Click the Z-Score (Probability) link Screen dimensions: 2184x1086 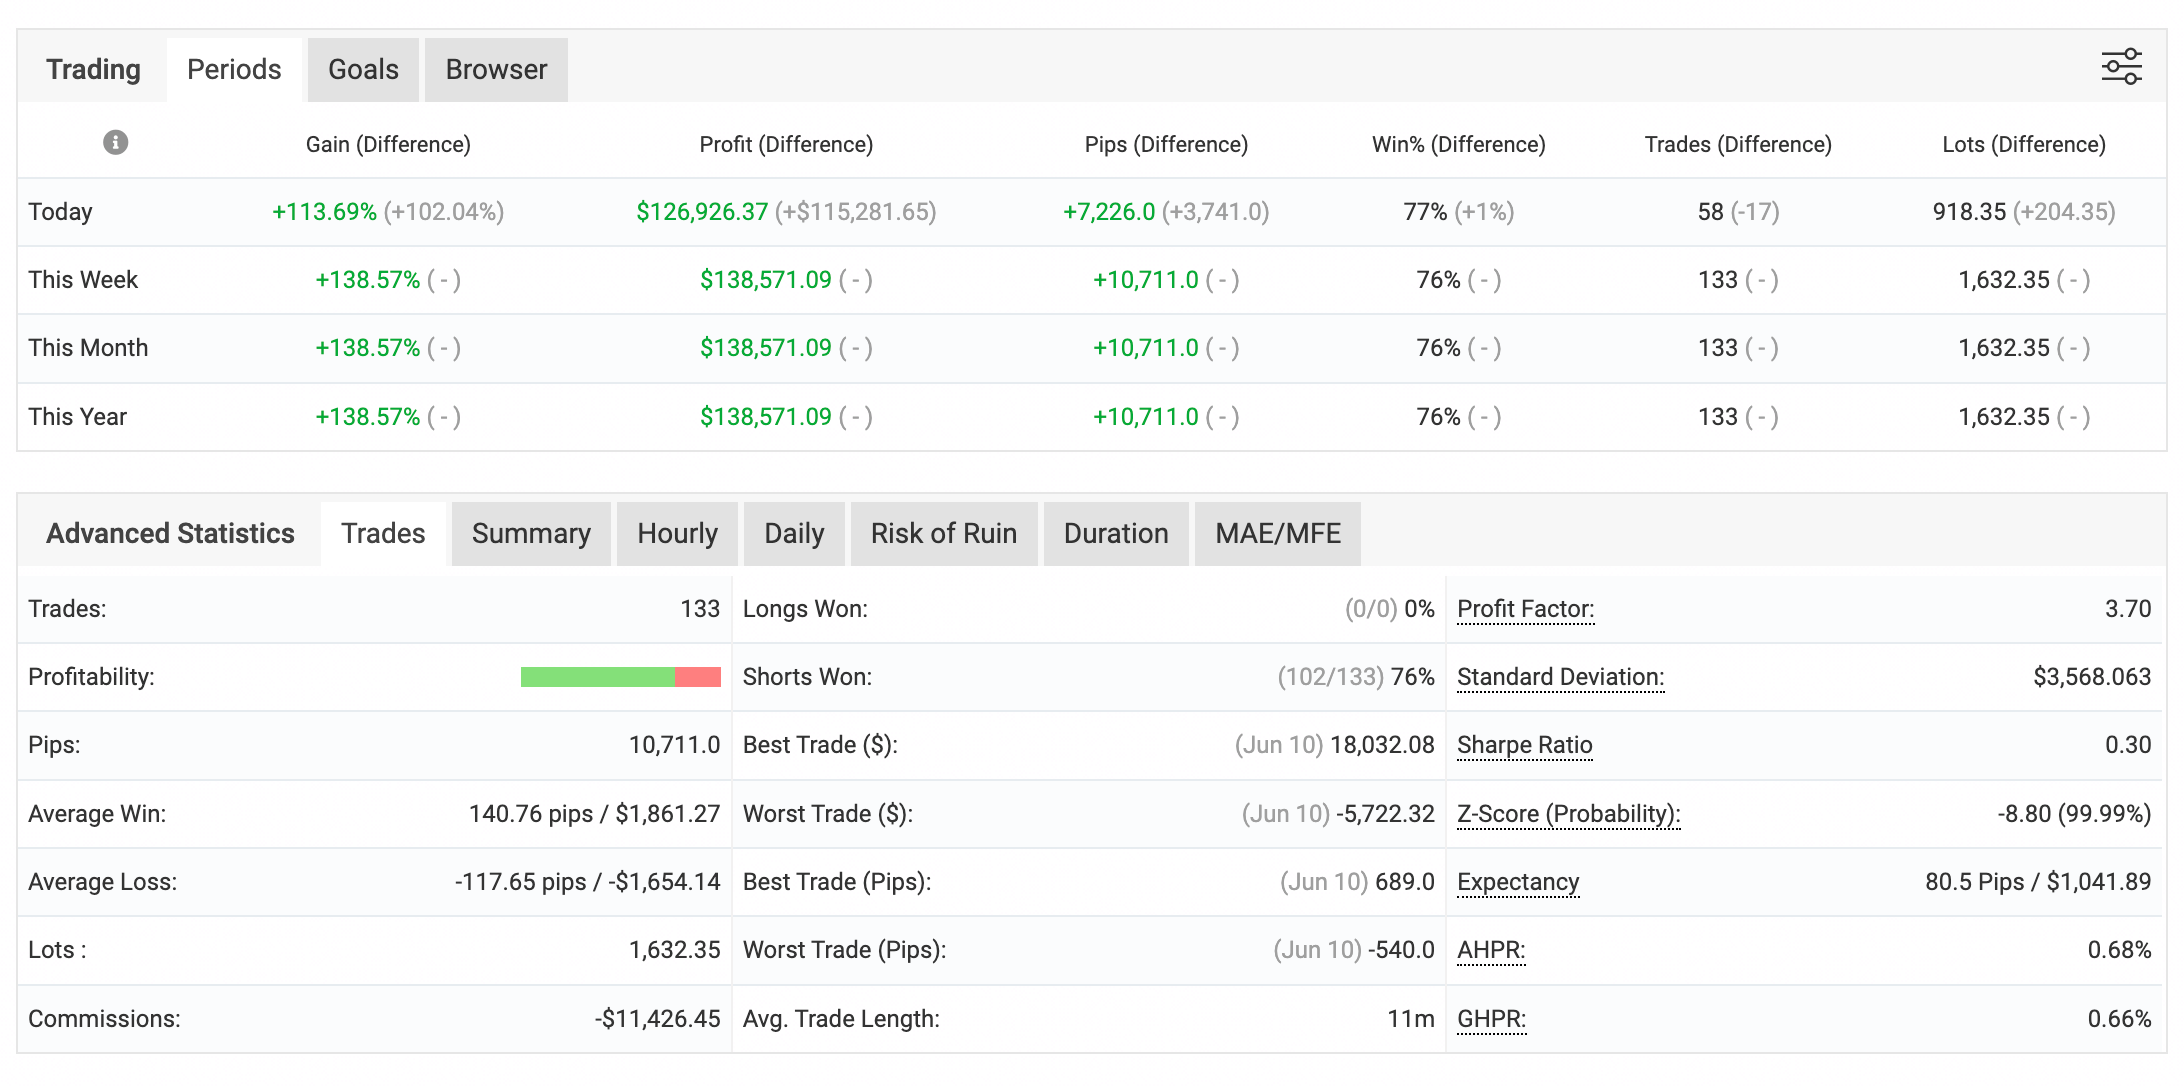pos(1568,814)
